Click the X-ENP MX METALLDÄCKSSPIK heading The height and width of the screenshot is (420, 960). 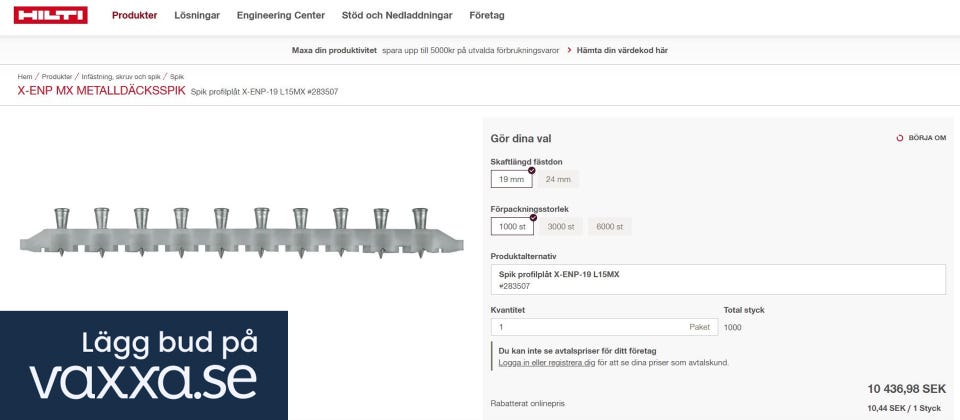click(102, 91)
